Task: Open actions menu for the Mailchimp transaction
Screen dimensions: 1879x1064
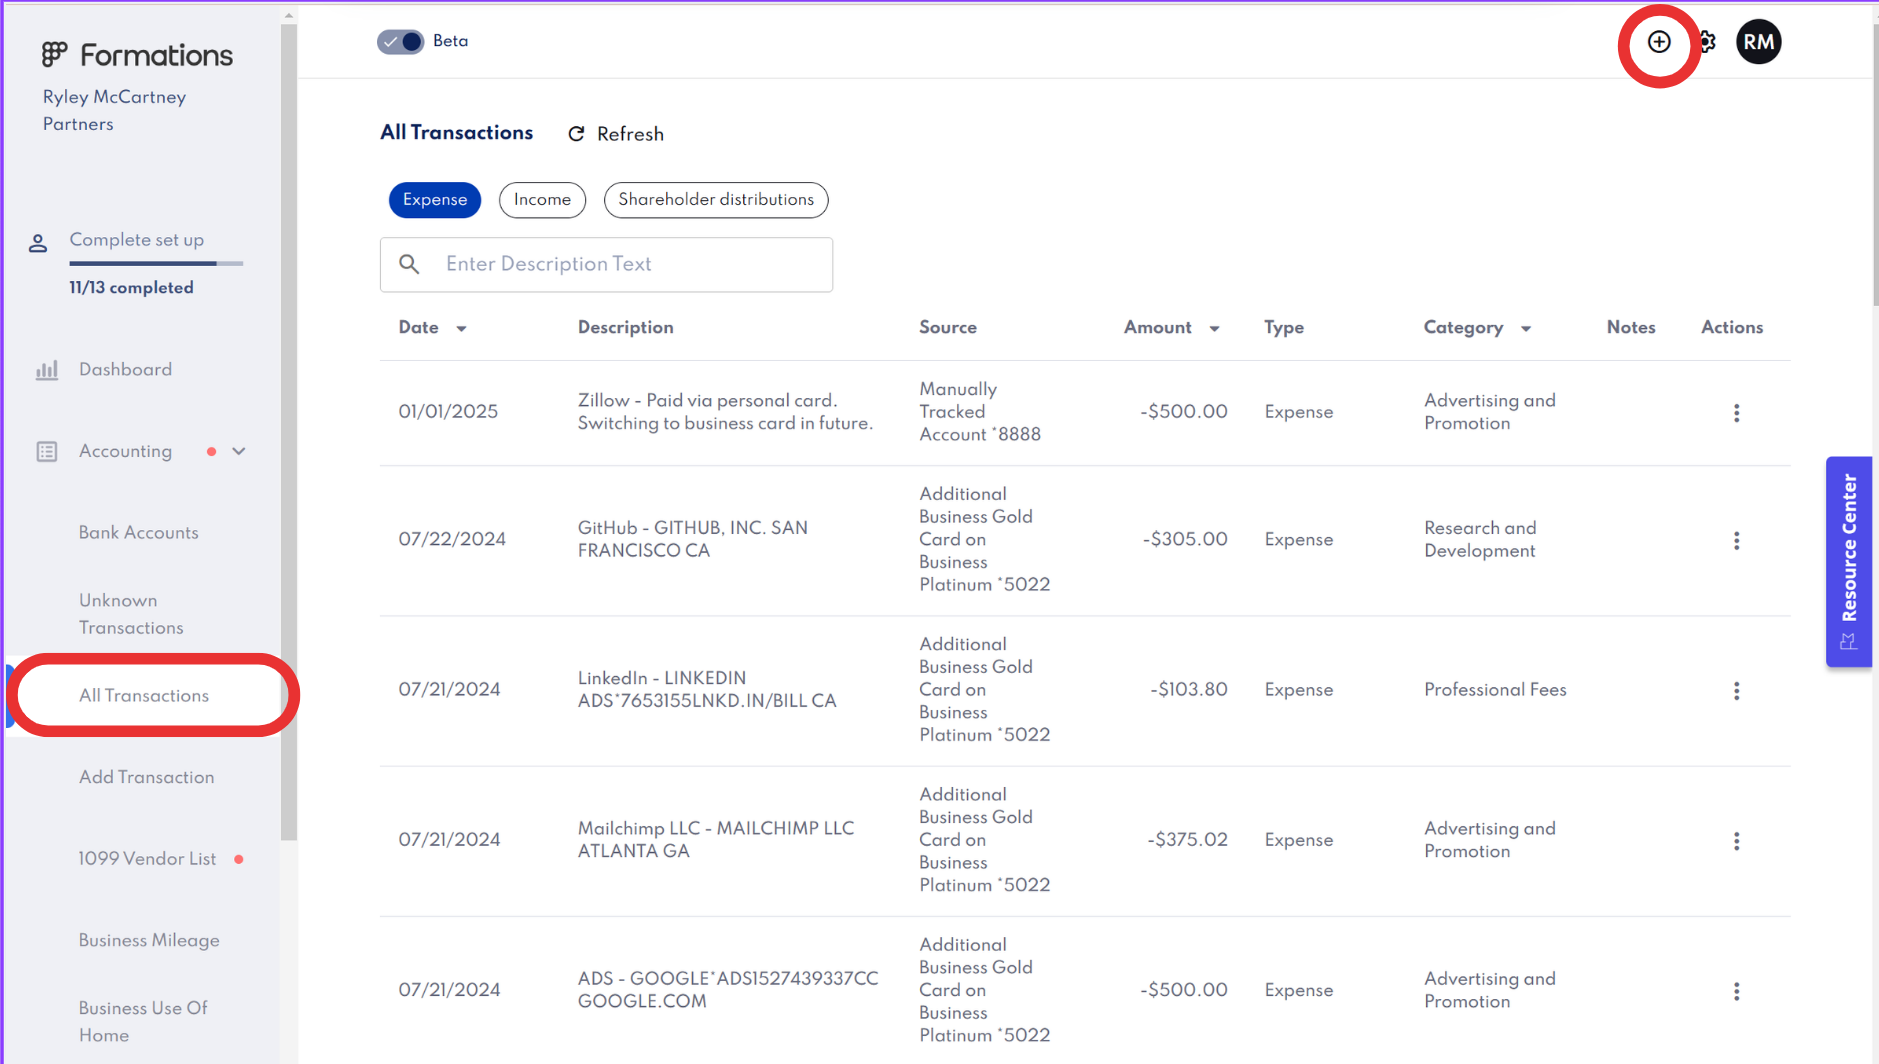Action: coord(1736,841)
